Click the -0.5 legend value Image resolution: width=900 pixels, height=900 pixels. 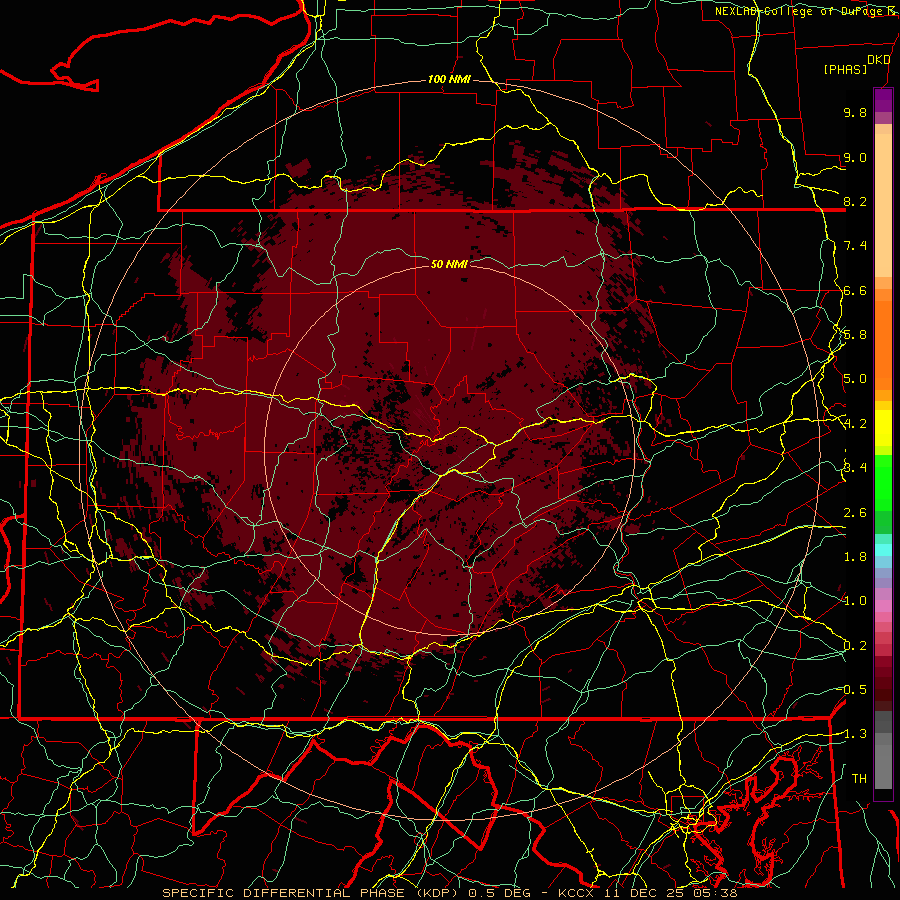point(853,690)
